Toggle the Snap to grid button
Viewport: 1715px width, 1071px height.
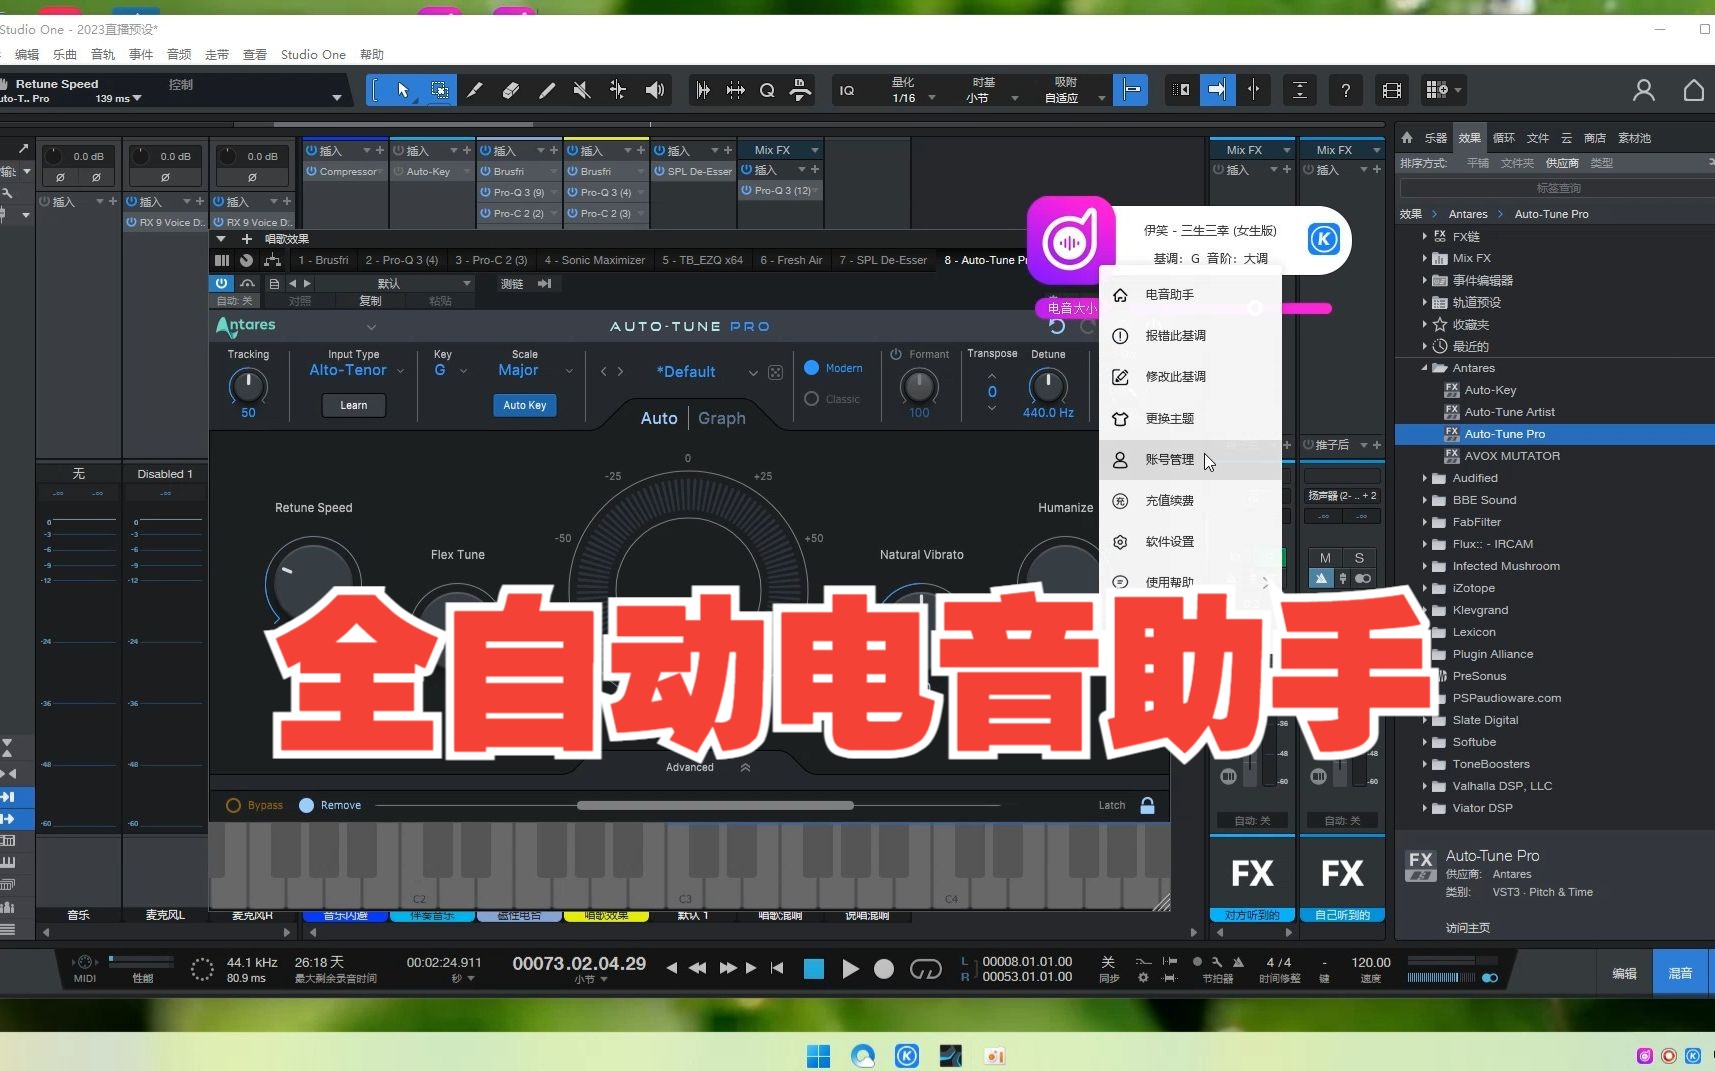click(x=1131, y=90)
